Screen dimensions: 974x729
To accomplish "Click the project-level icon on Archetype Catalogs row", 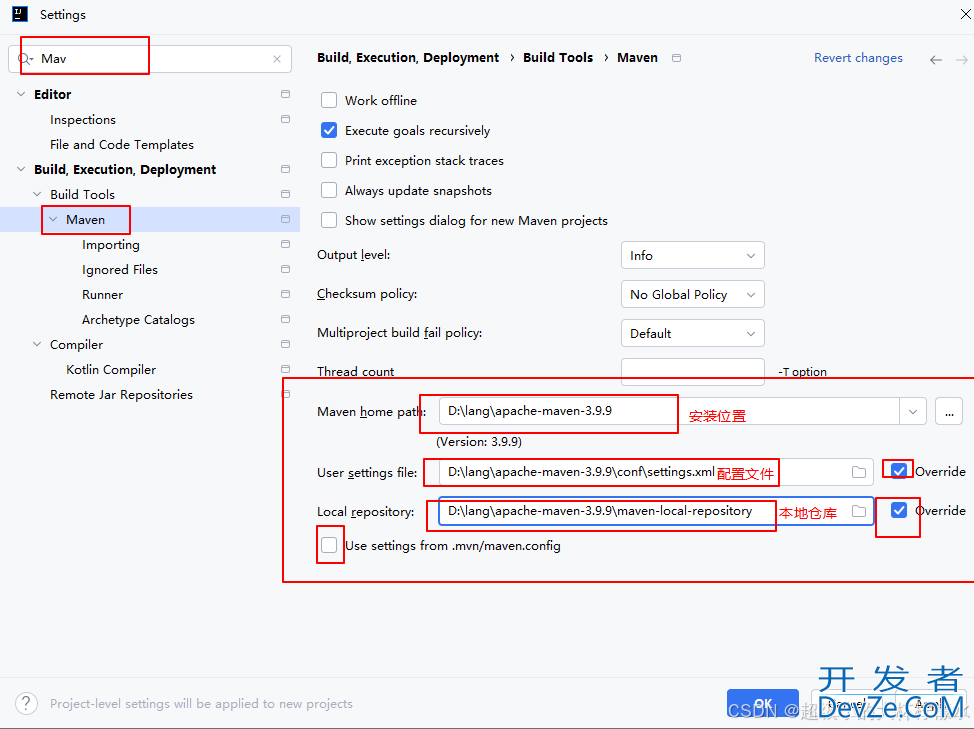I will tap(285, 319).
